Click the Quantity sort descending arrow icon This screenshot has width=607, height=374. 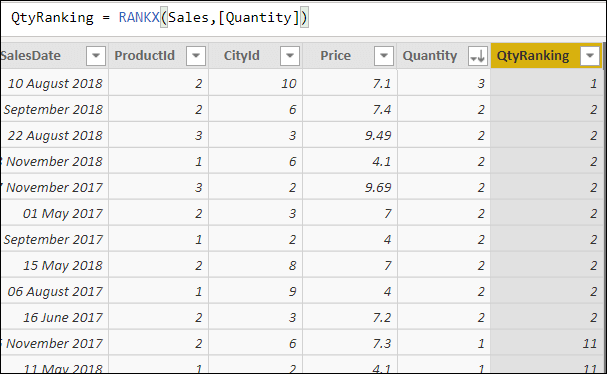[x=477, y=56]
